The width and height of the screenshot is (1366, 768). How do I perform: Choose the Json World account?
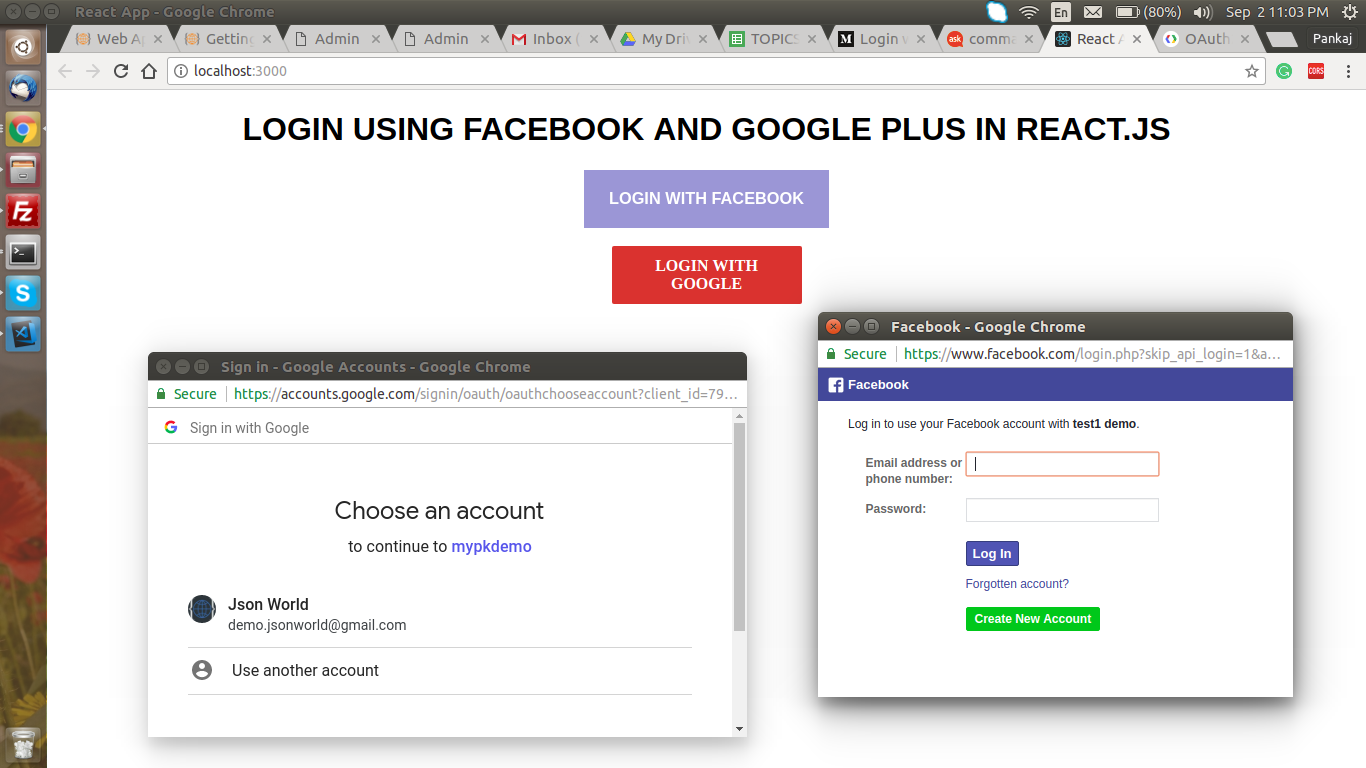(x=440, y=614)
